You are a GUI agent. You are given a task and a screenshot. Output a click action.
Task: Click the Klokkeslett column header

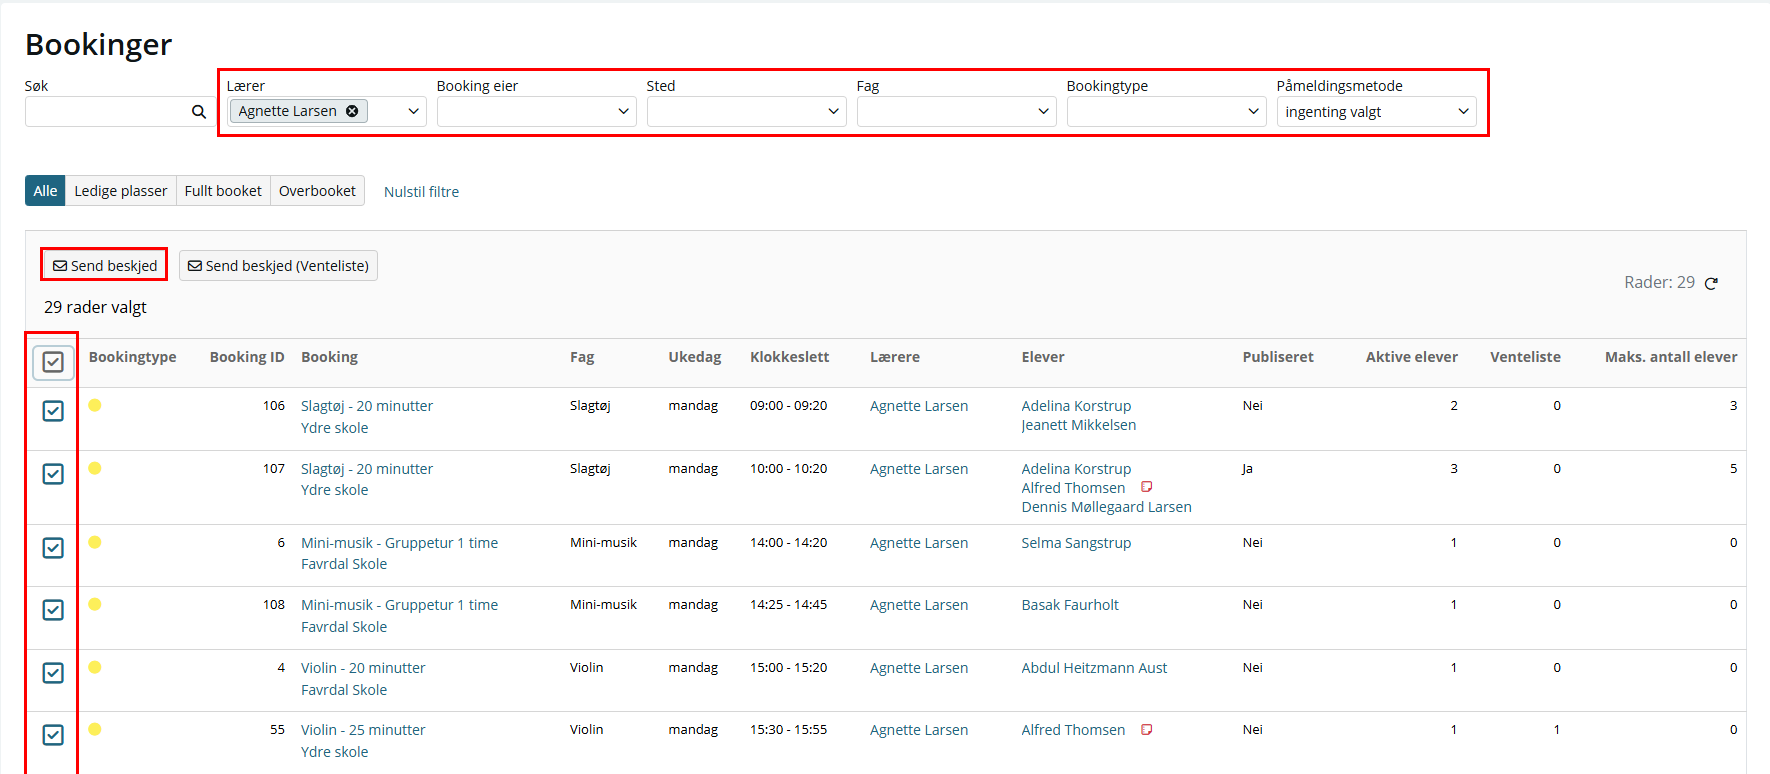[790, 357]
